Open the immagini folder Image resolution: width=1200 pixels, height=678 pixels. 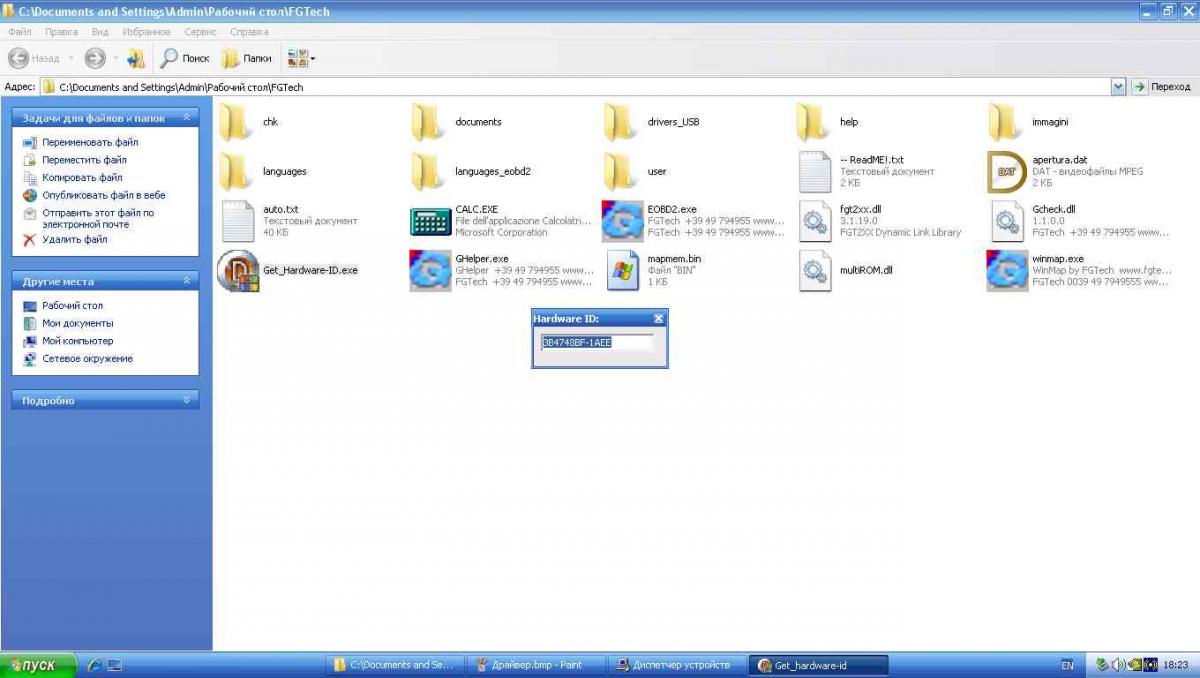click(1007, 122)
